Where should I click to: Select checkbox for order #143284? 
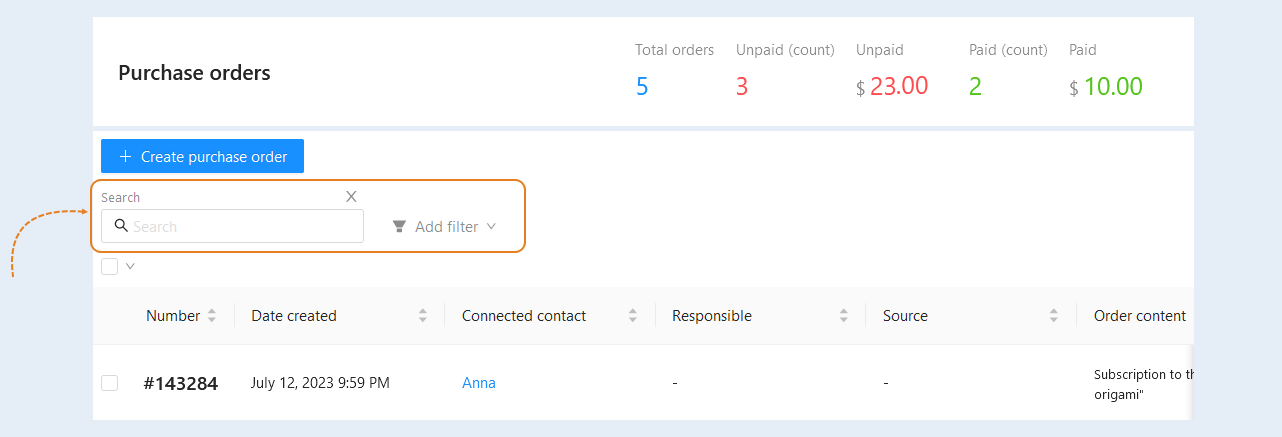(110, 383)
